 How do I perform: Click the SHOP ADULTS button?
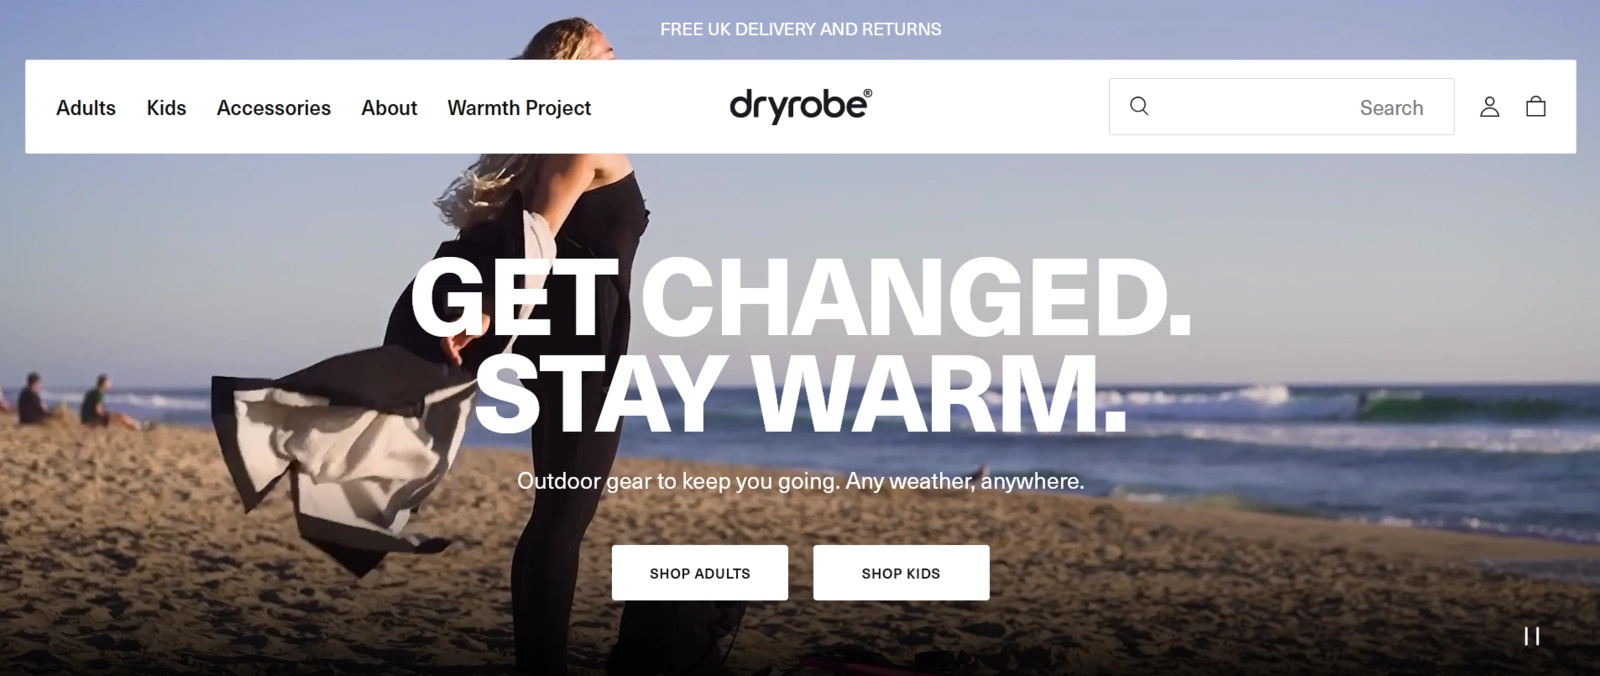click(700, 573)
